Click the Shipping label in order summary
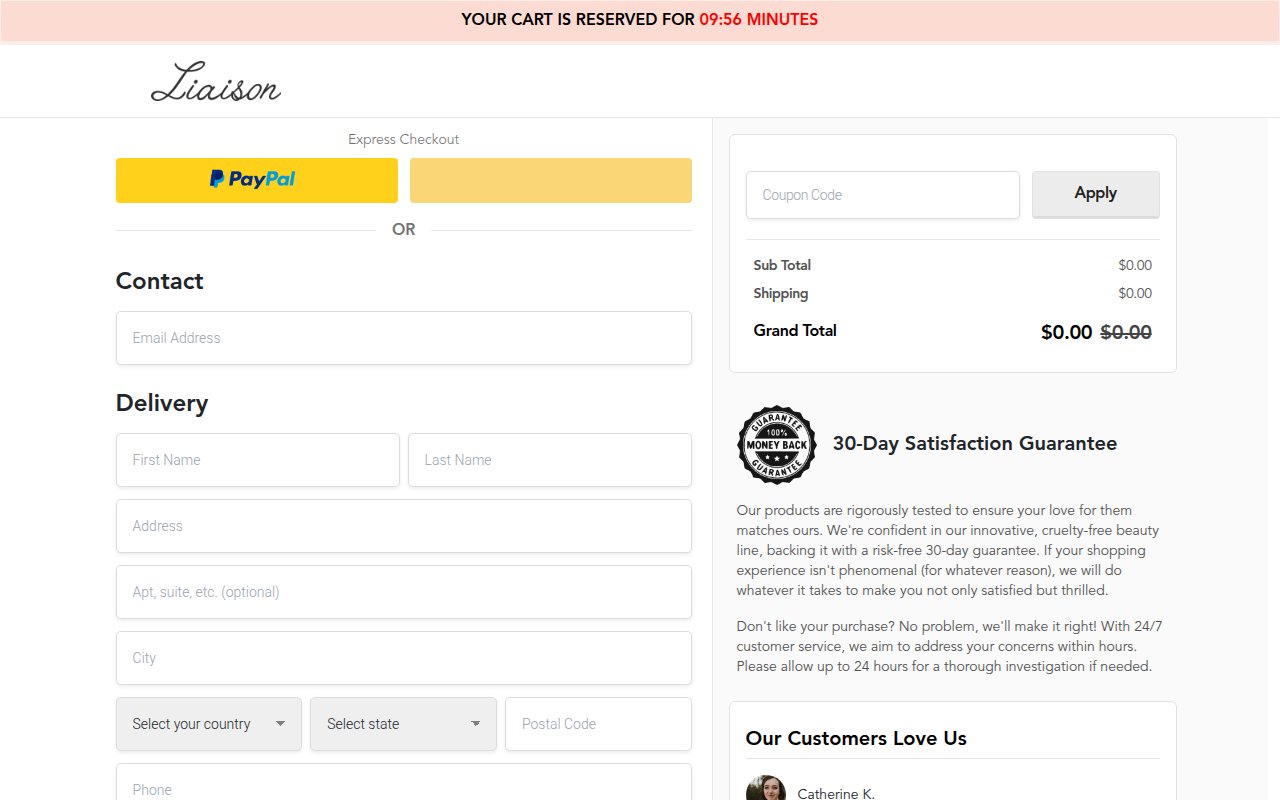 [x=781, y=293]
